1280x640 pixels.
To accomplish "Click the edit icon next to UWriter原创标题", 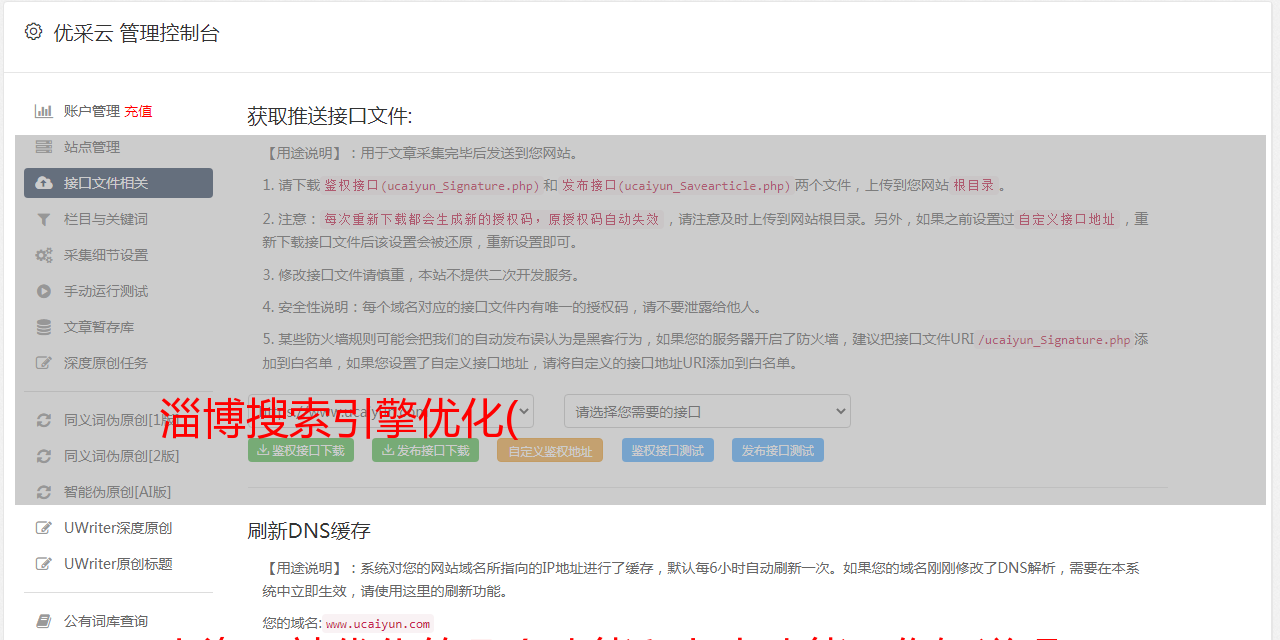I will pos(44,564).
